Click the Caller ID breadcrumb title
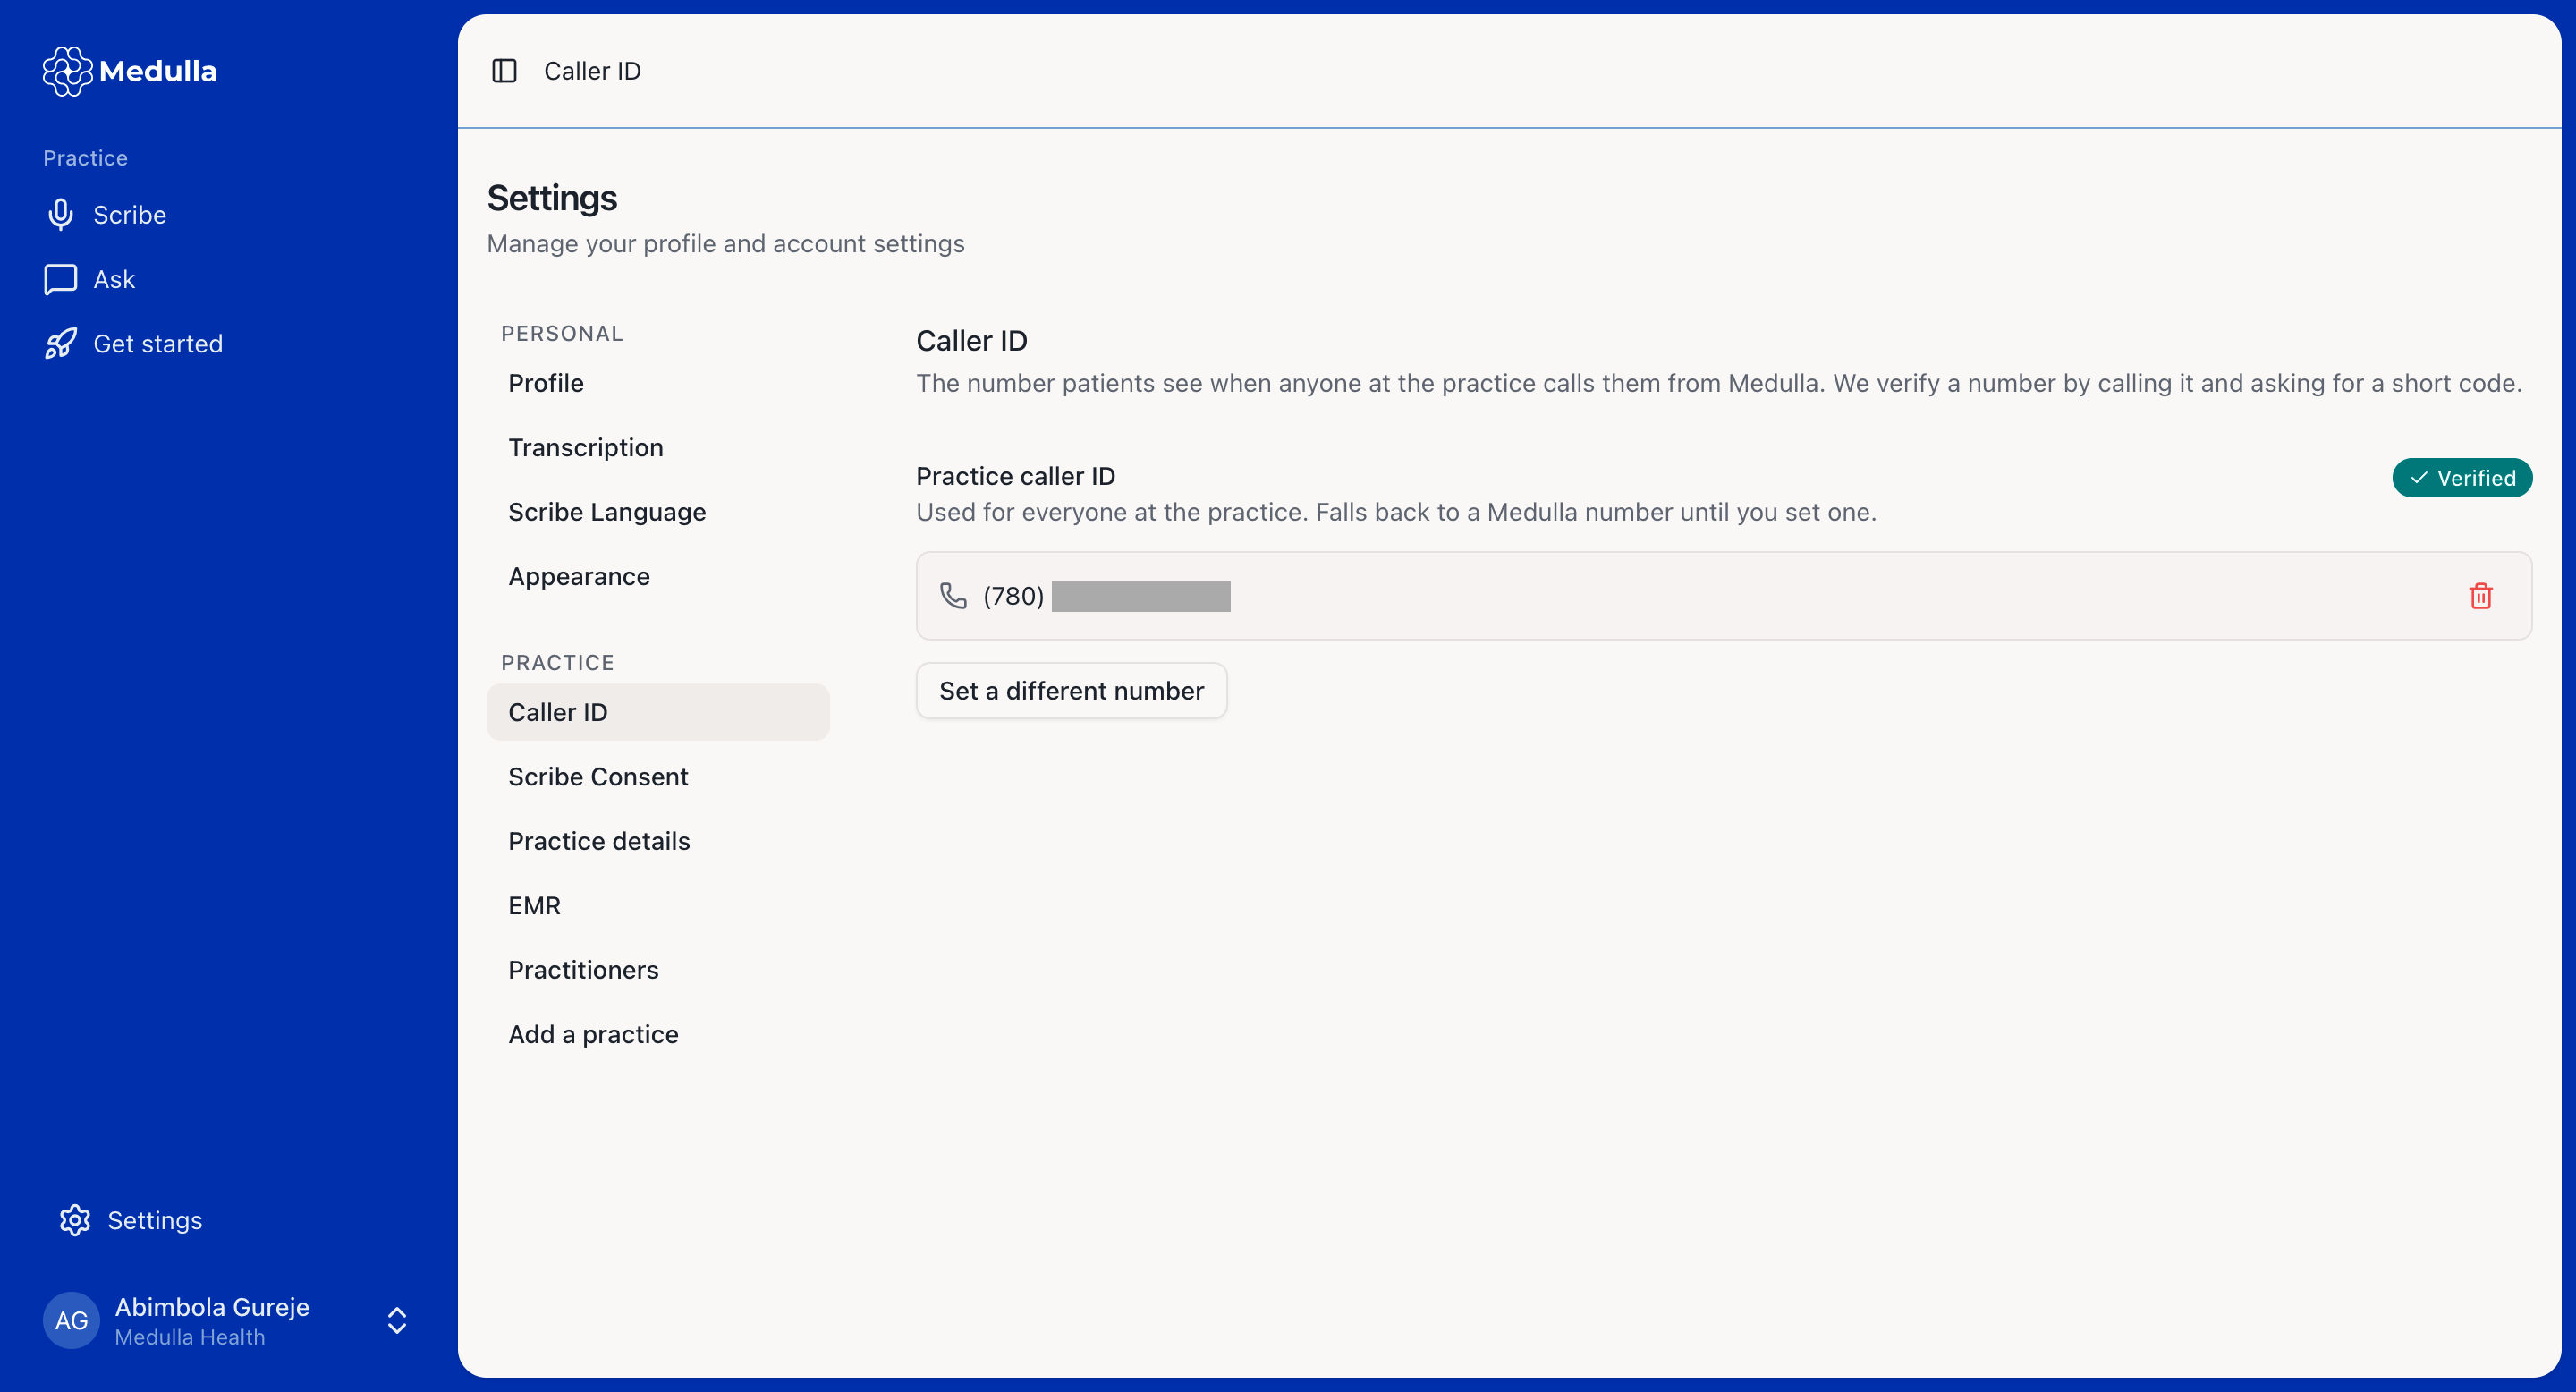 coord(592,71)
